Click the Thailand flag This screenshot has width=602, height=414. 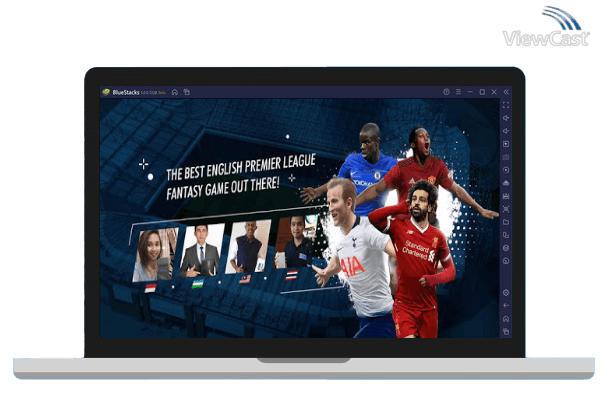[x=292, y=275]
